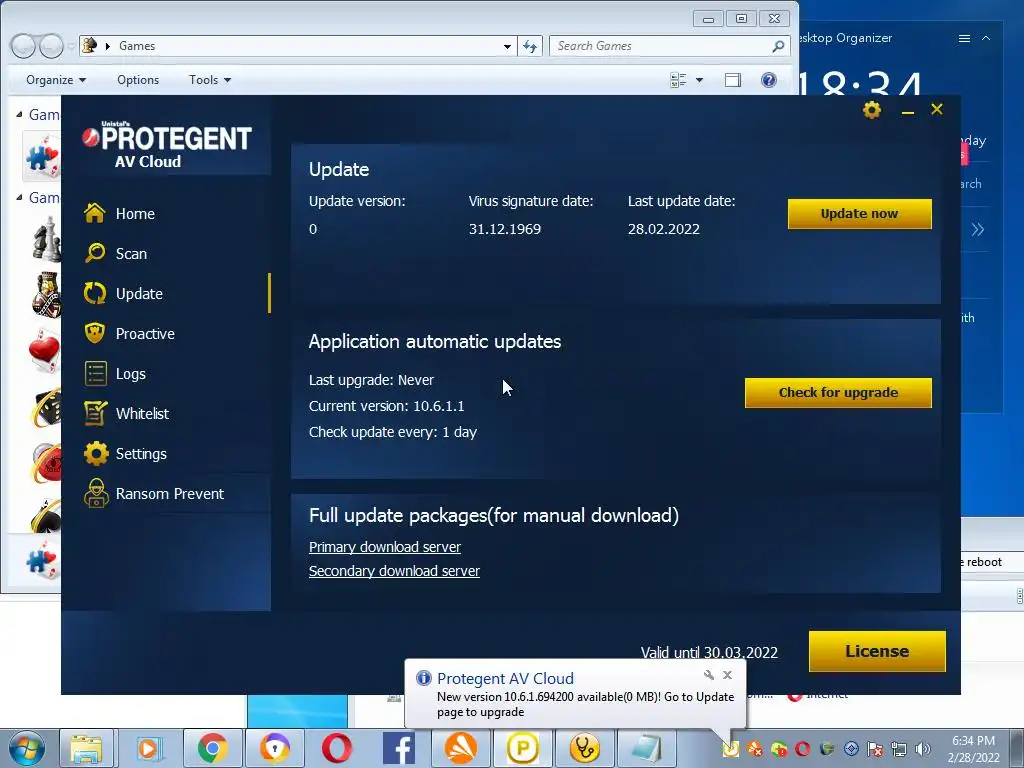Viewport: 1024px width, 768px height.
Task: Click the Protegent AV Cloud logo
Action: point(167,145)
